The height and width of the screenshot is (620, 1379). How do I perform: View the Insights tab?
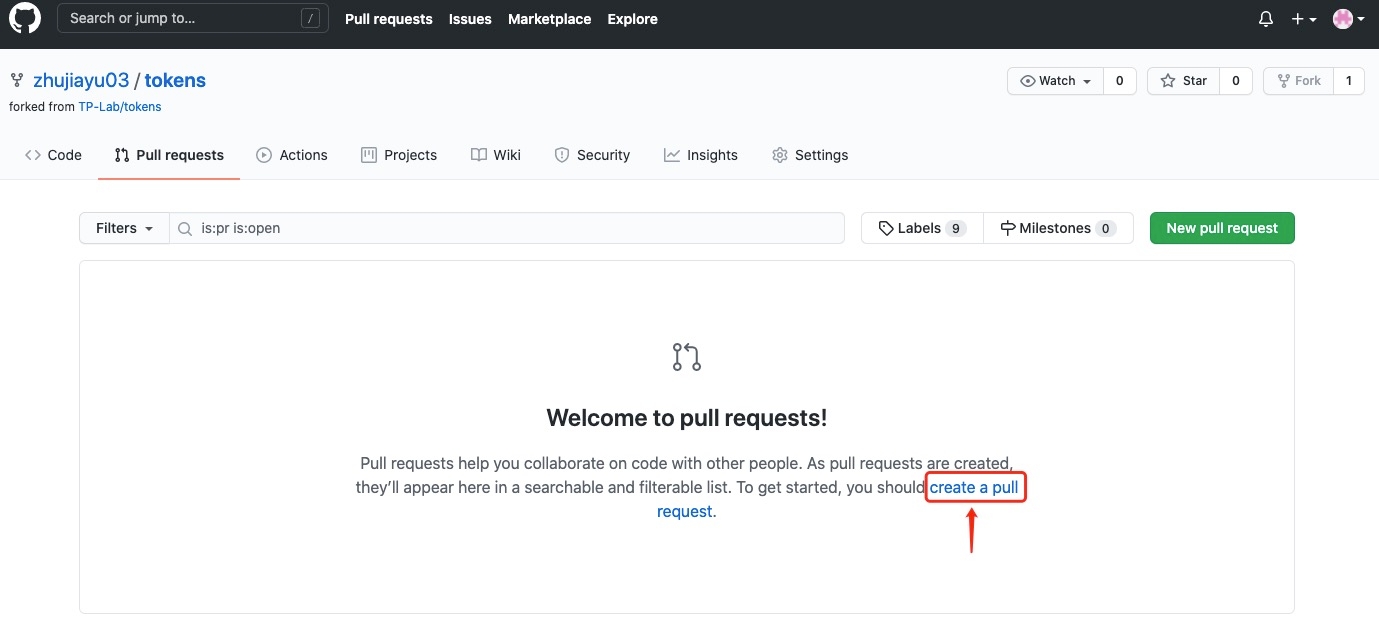[701, 155]
